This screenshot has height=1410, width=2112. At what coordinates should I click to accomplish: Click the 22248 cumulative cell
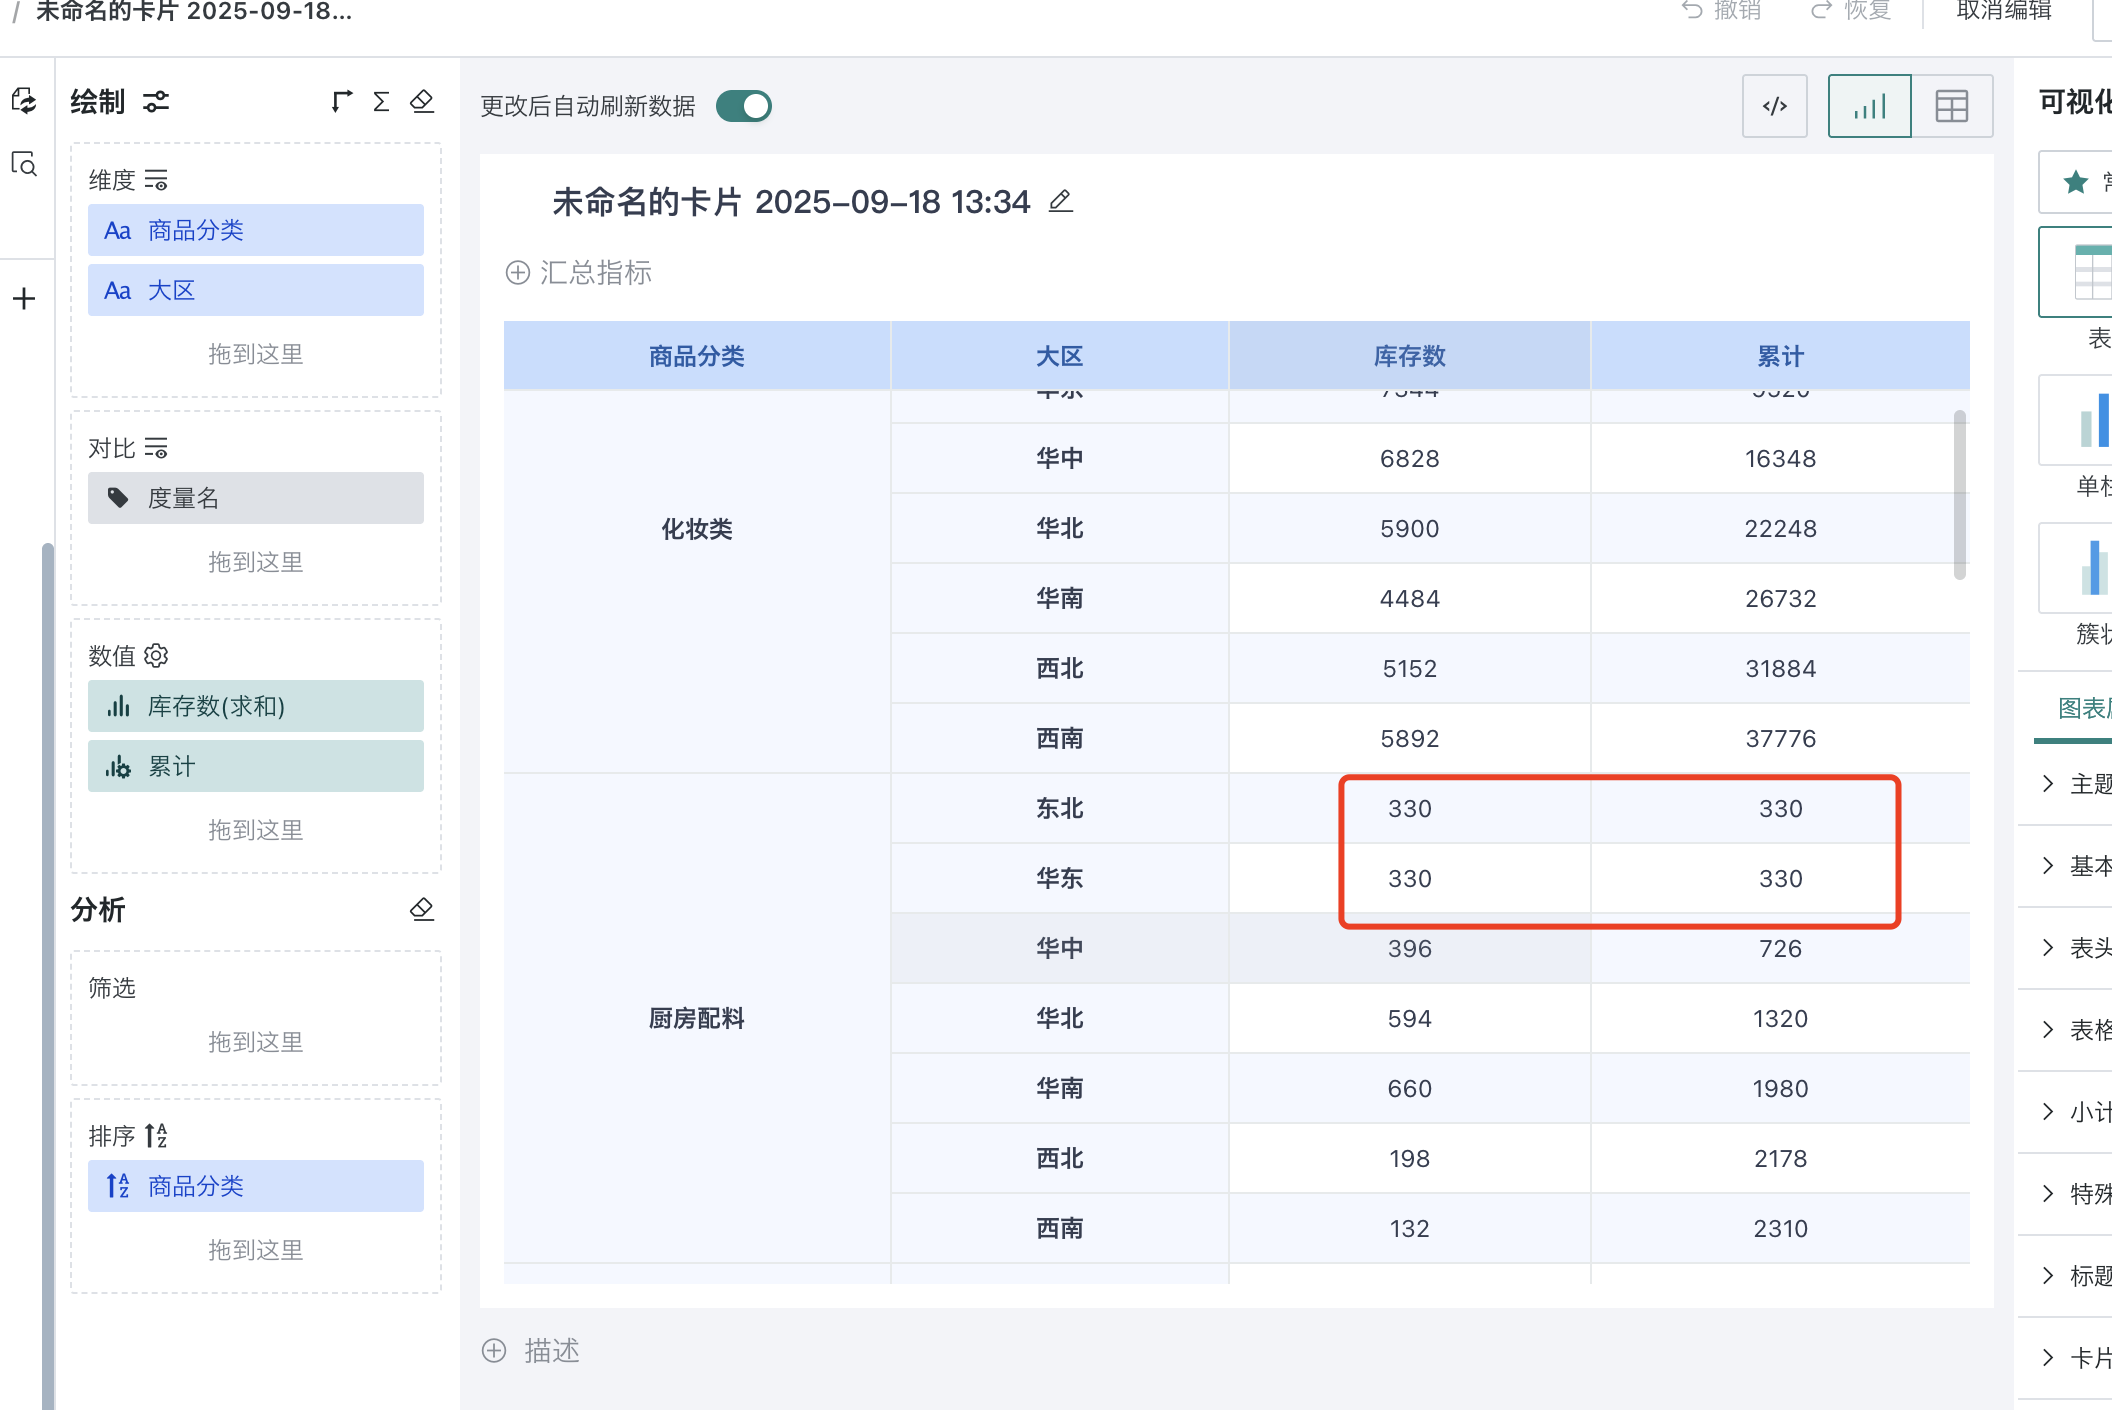[1781, 528]
